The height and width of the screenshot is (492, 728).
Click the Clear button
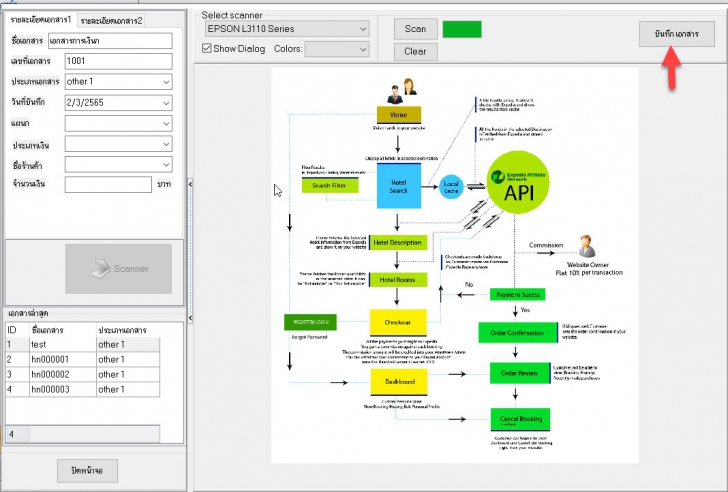coord(416,52)
